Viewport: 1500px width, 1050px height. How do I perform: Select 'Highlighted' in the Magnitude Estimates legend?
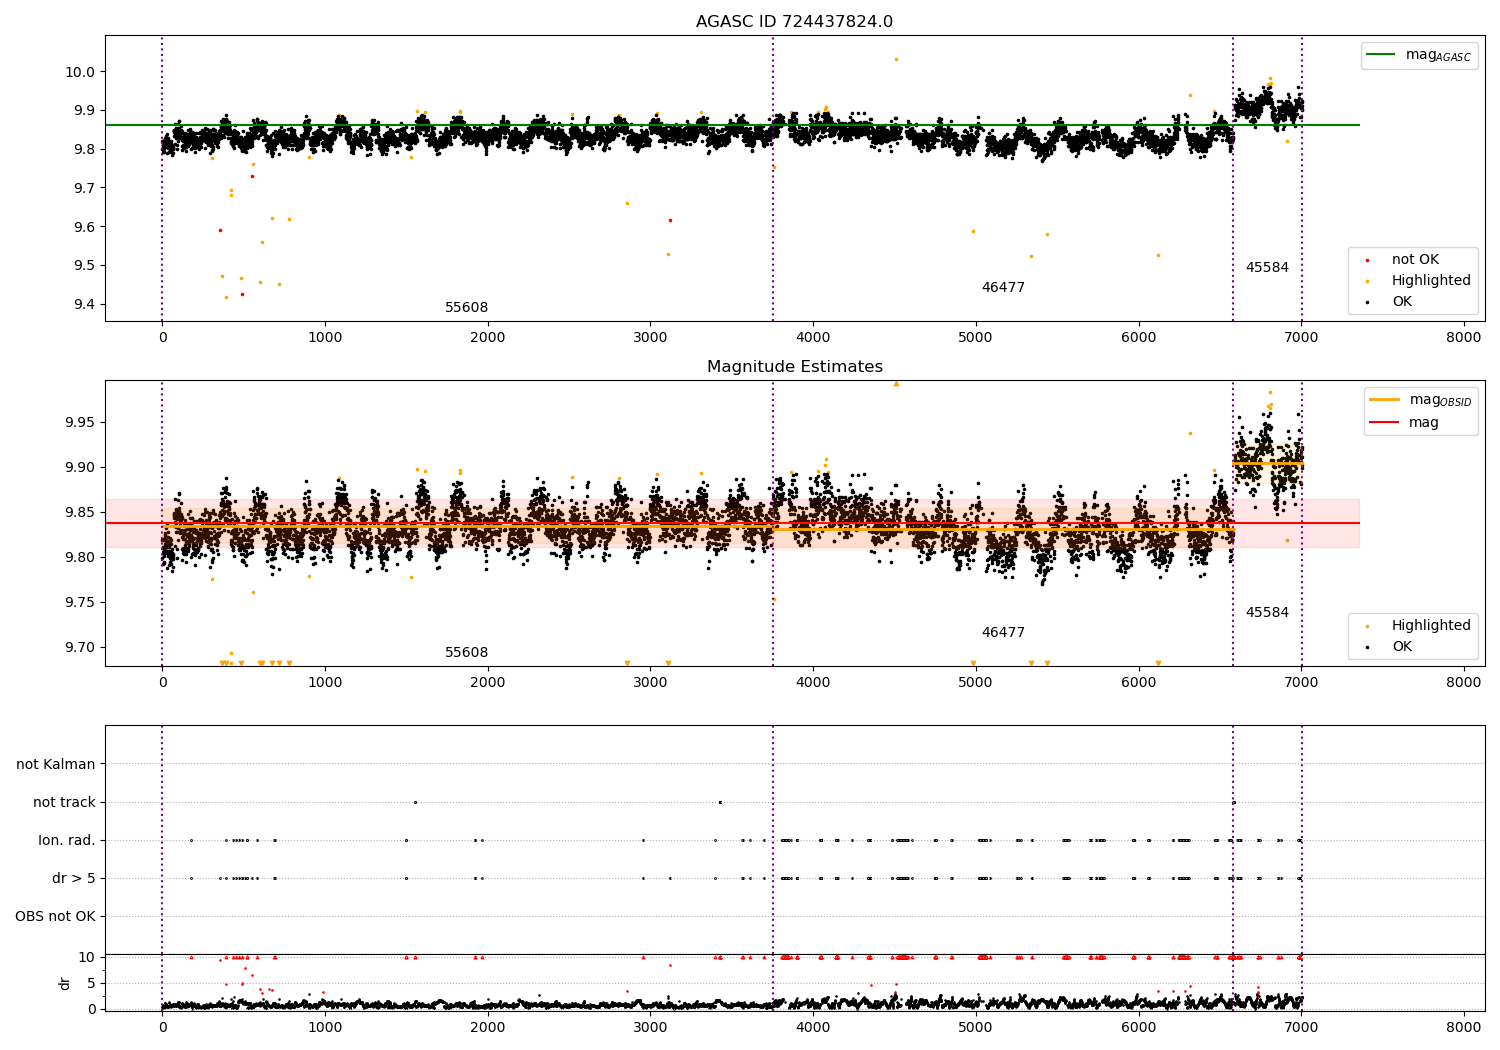pos(1431,626)
